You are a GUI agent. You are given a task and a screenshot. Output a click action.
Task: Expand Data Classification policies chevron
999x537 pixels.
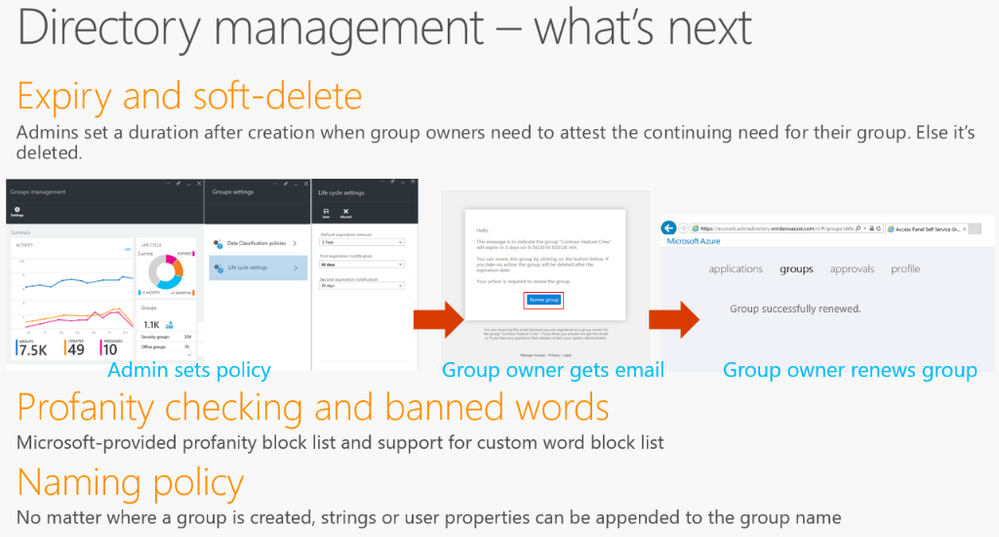click(x=295, y=243)
